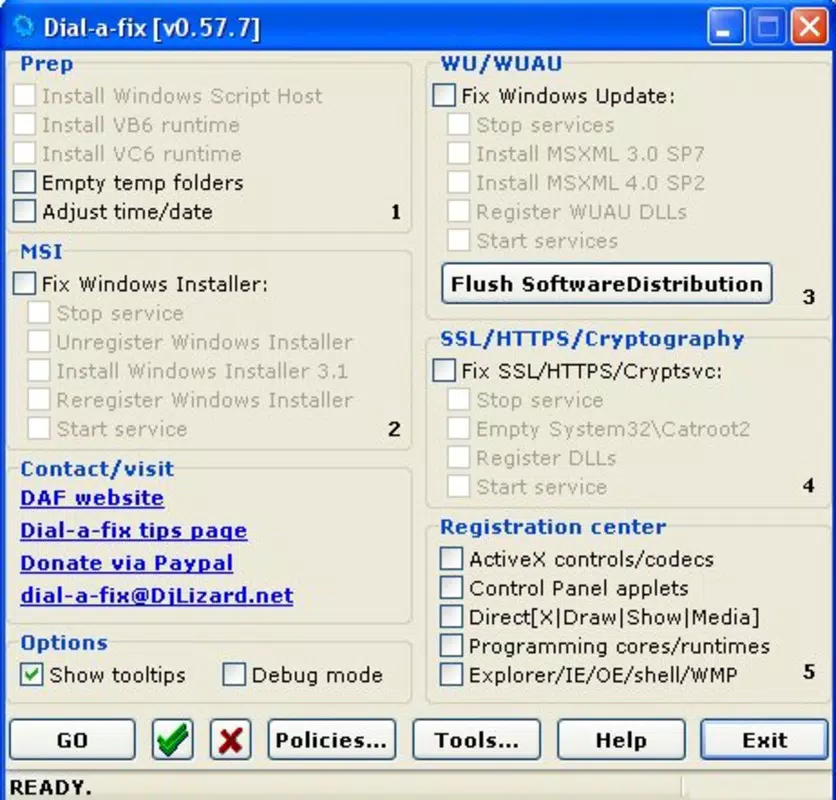Open Dial-a-fix tips page link
This screenshot has width=836, height=800.
pyautogui.click(x=134, y=530)
